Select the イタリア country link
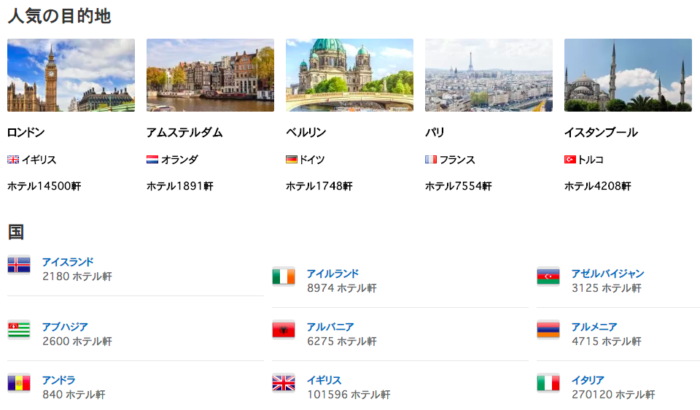The width and height of the screenshot is (700, 410). 587,380
